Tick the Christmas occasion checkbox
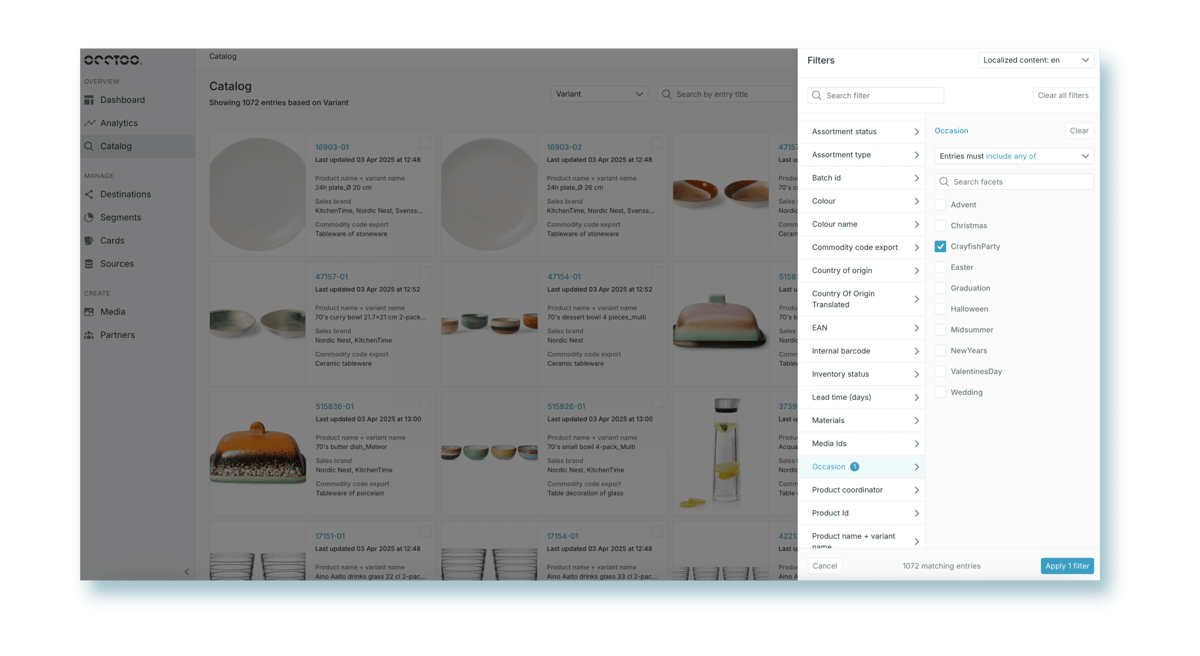The image size is (1200, 656). coord(940,226)
